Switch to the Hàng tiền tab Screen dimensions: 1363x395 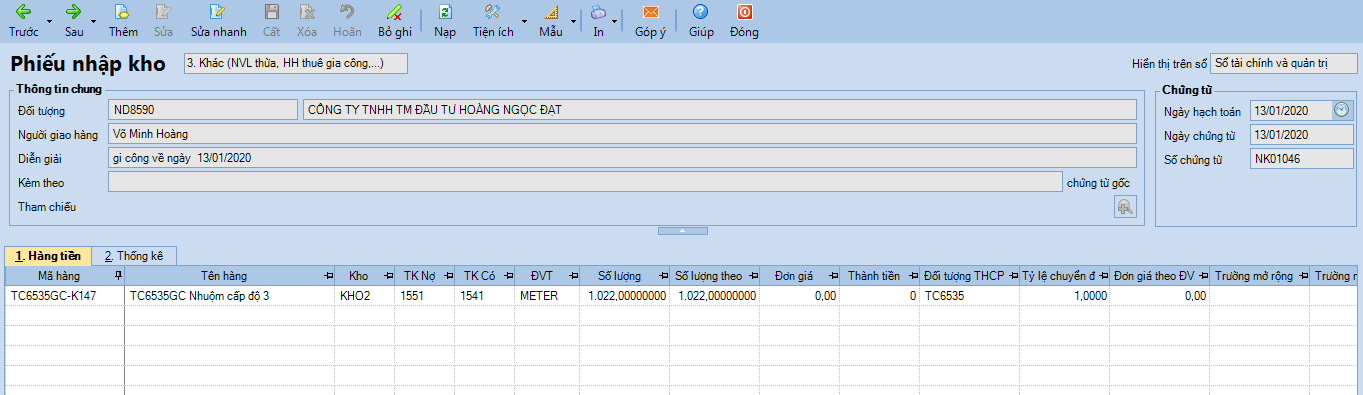click(48, 256)
